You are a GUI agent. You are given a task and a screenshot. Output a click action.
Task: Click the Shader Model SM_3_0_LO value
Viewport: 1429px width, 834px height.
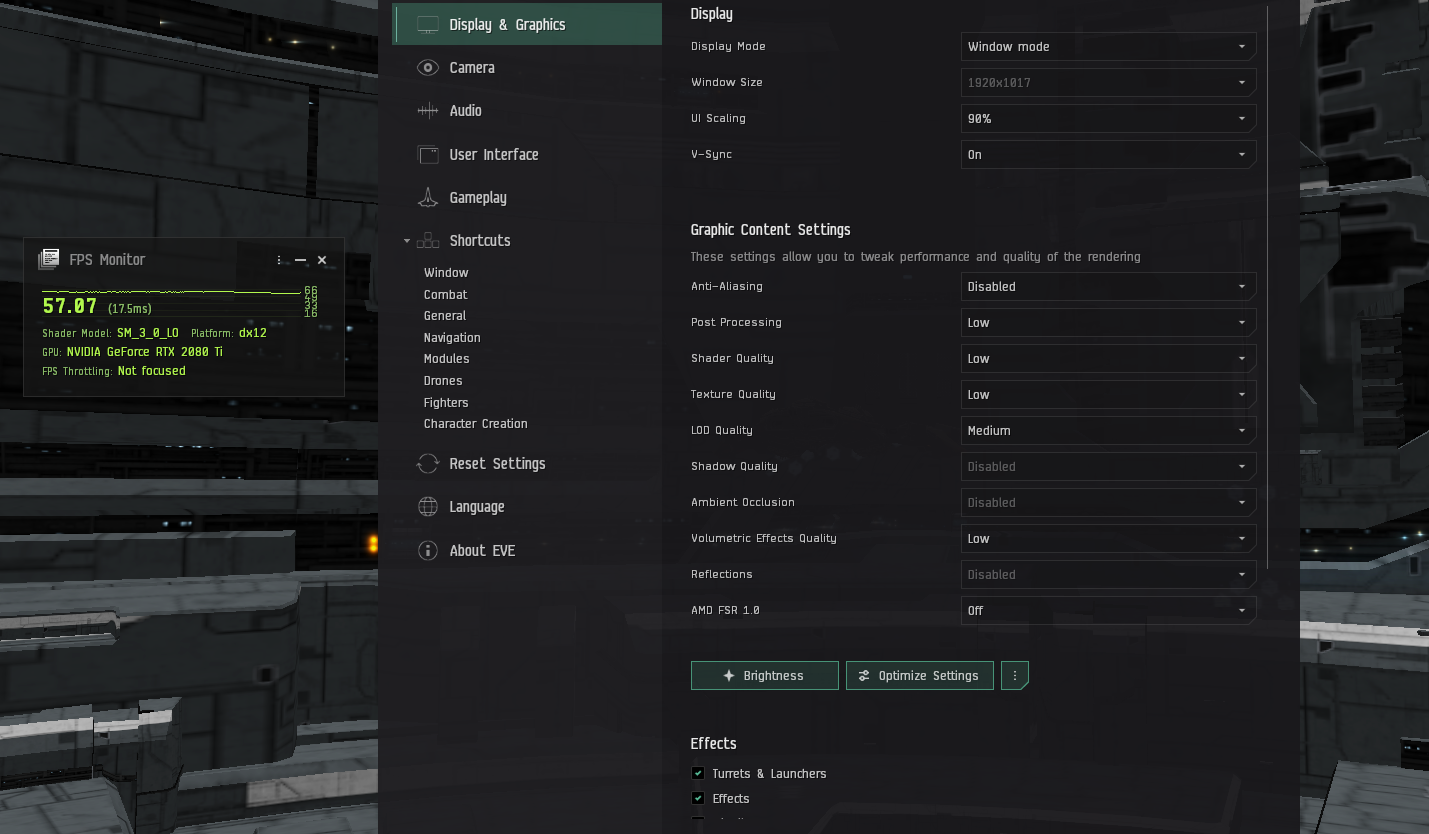click(x=148, y=333)
